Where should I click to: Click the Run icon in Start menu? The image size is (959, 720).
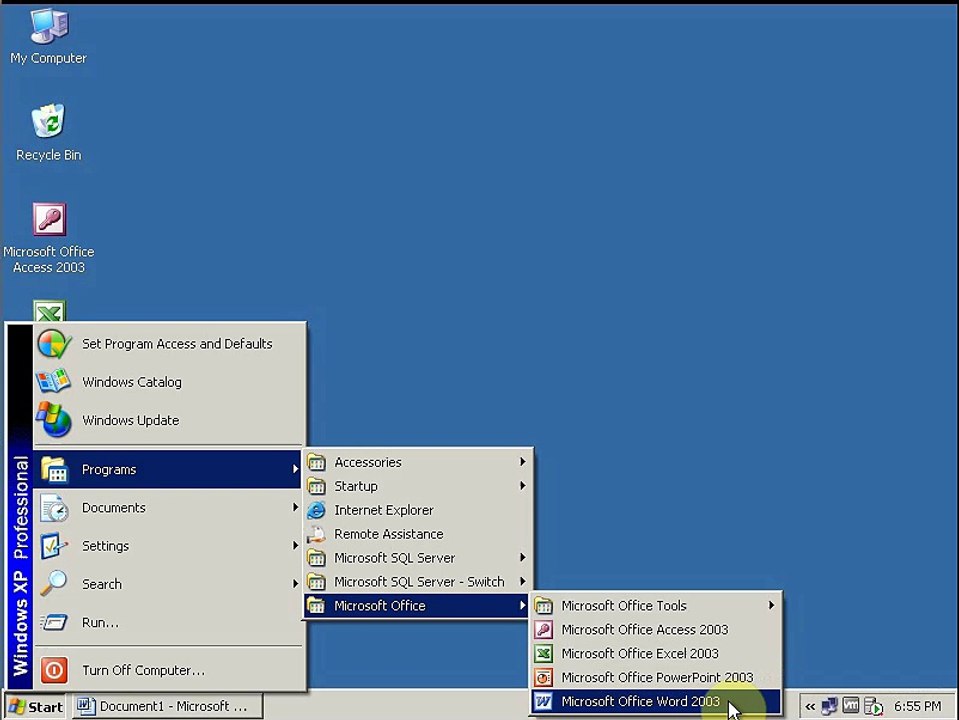coord(54,622)
